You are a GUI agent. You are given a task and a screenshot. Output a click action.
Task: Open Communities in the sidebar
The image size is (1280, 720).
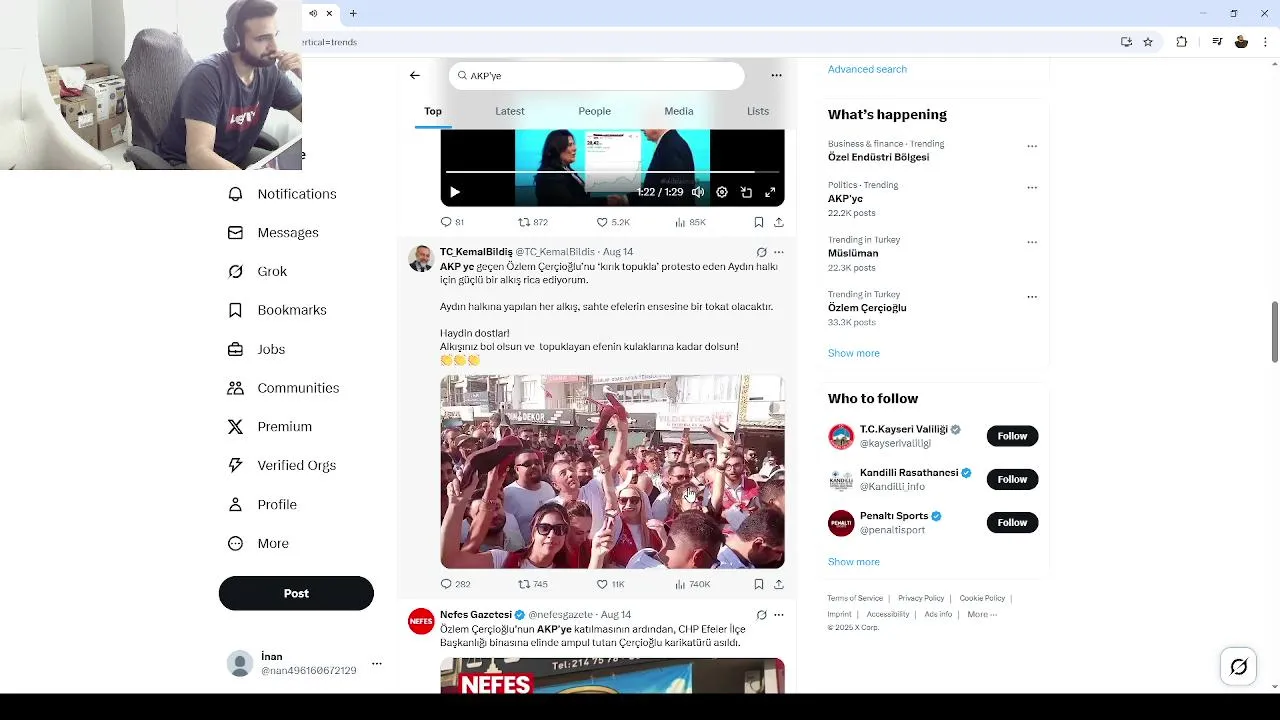coord(284,388)
